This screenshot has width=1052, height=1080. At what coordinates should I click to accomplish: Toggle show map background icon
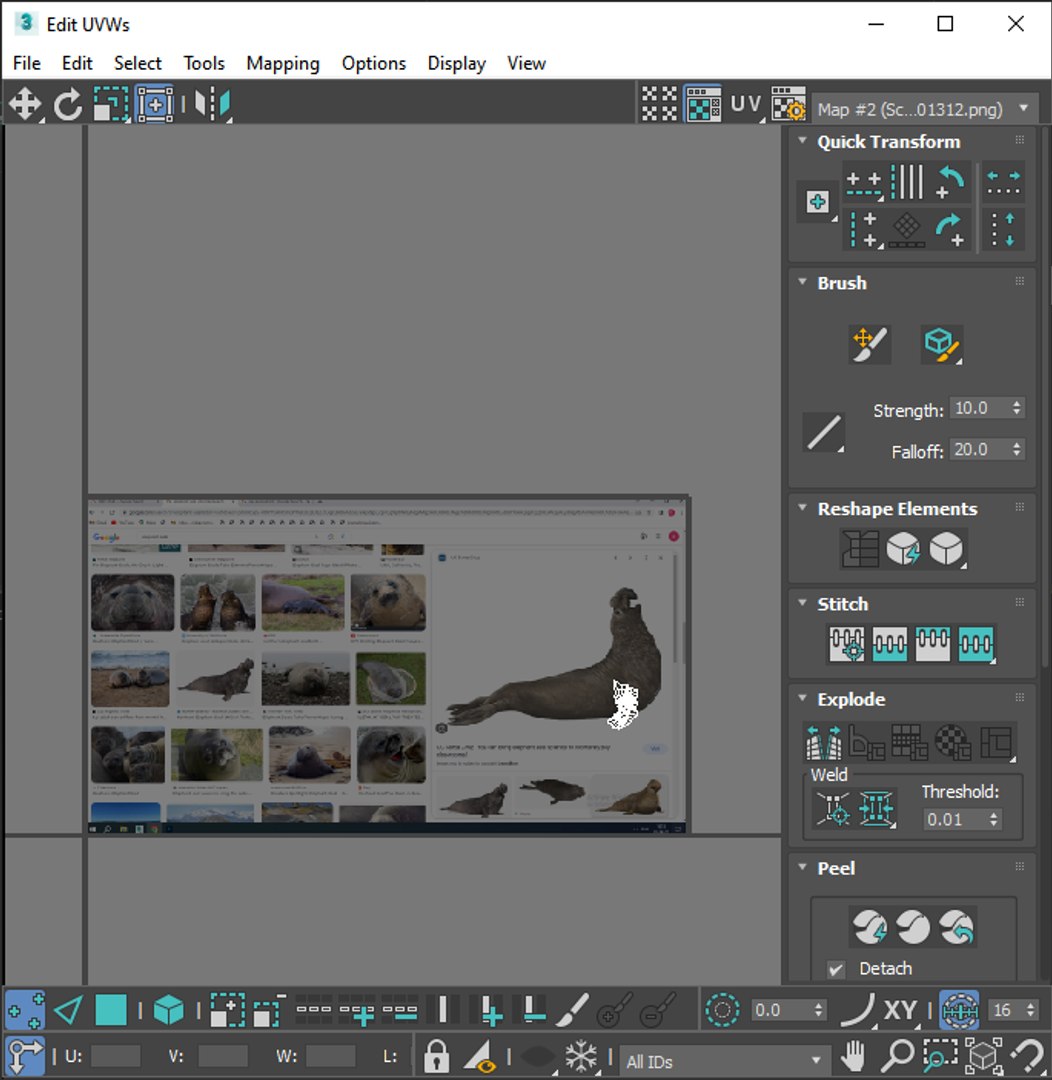tap(703, 104)
